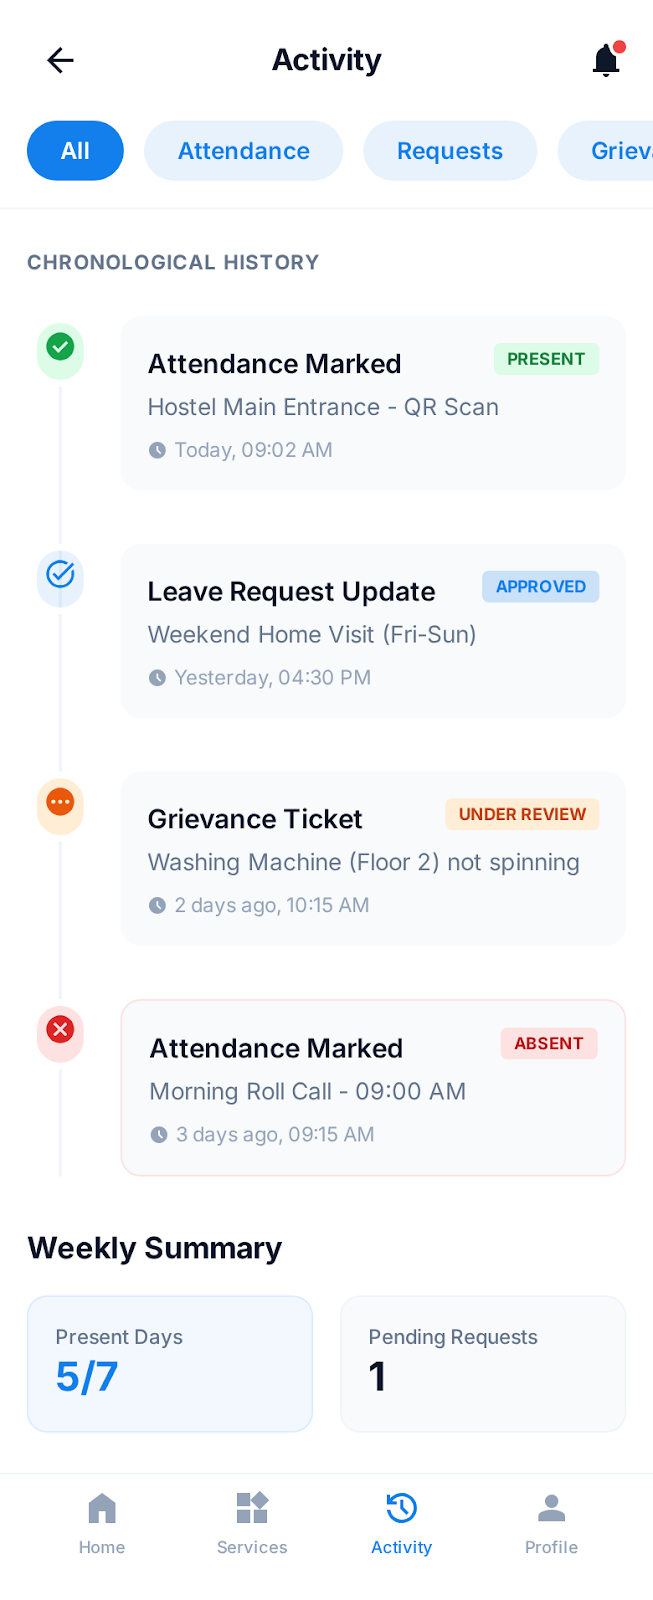Open the absent Morning Roll Call card
The image size is (653, 1600).
(x=373, y=1088)
